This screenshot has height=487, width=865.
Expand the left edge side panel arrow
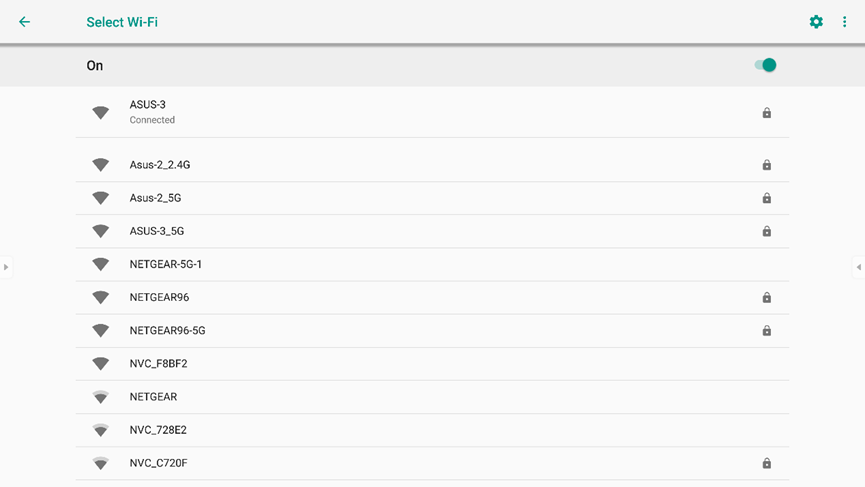6,267
